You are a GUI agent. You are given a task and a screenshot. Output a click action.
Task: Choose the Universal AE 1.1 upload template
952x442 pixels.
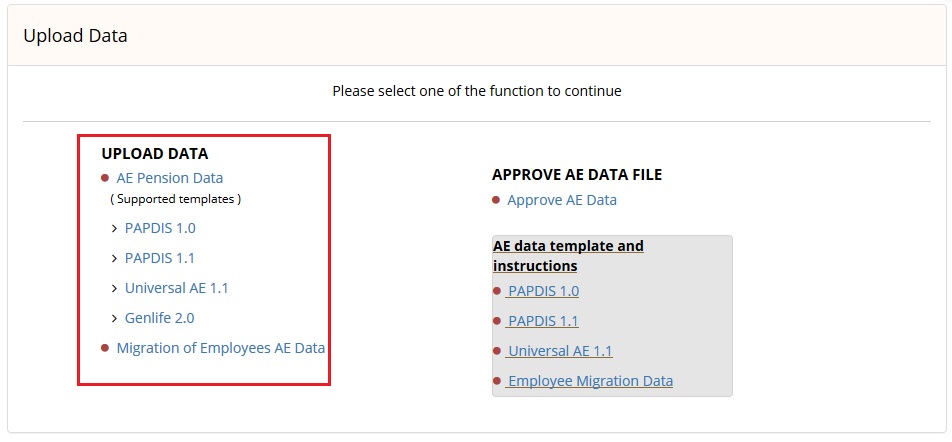pyautogui.click(x=177, y=288)
